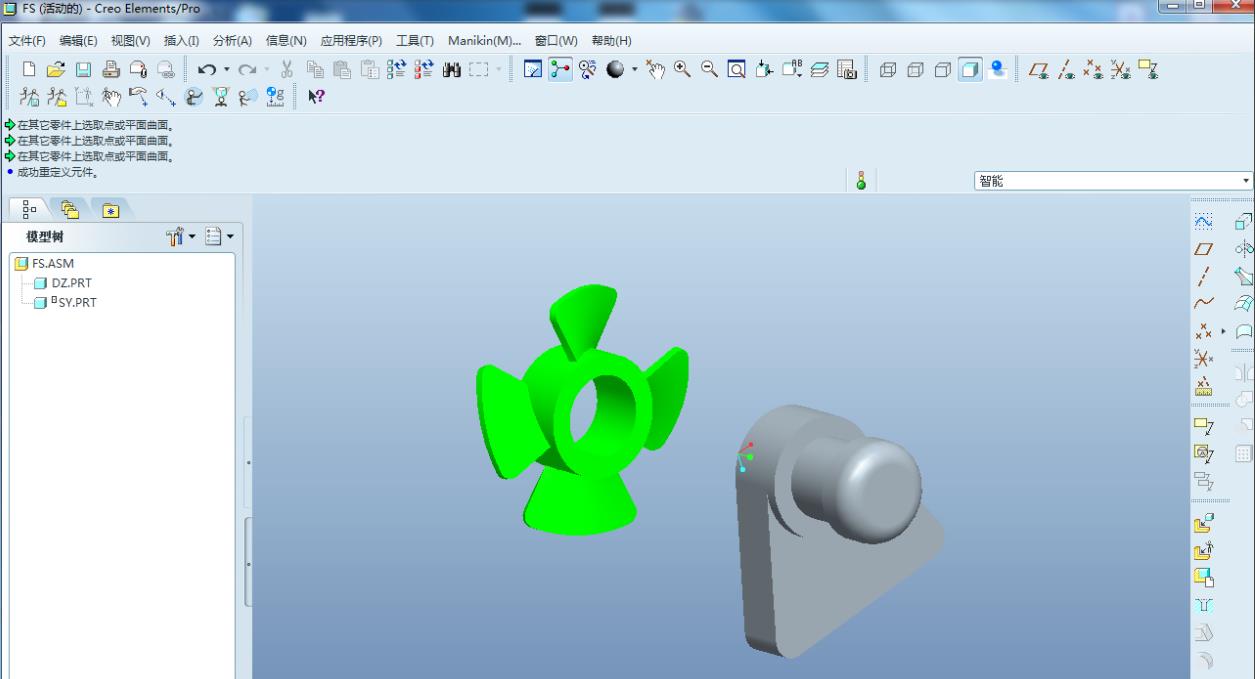1255x679 pixels.
Task: Select SY.PRT in the model tree
Action: pos(65,301)
